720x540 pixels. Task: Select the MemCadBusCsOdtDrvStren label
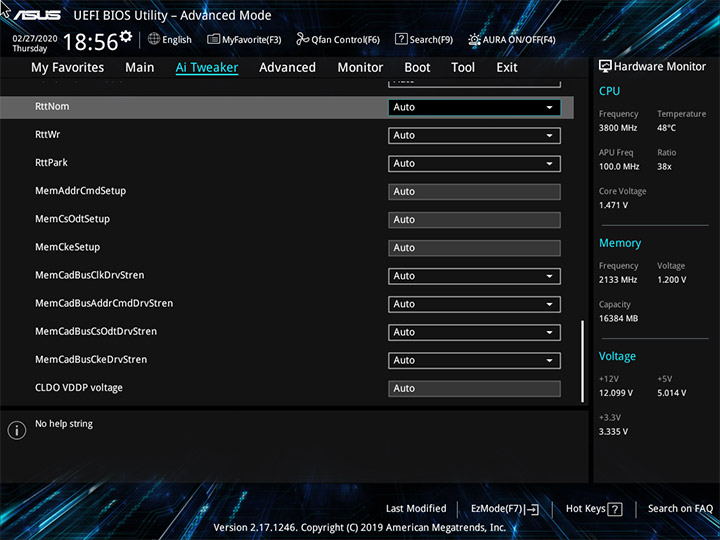point(96,331)
